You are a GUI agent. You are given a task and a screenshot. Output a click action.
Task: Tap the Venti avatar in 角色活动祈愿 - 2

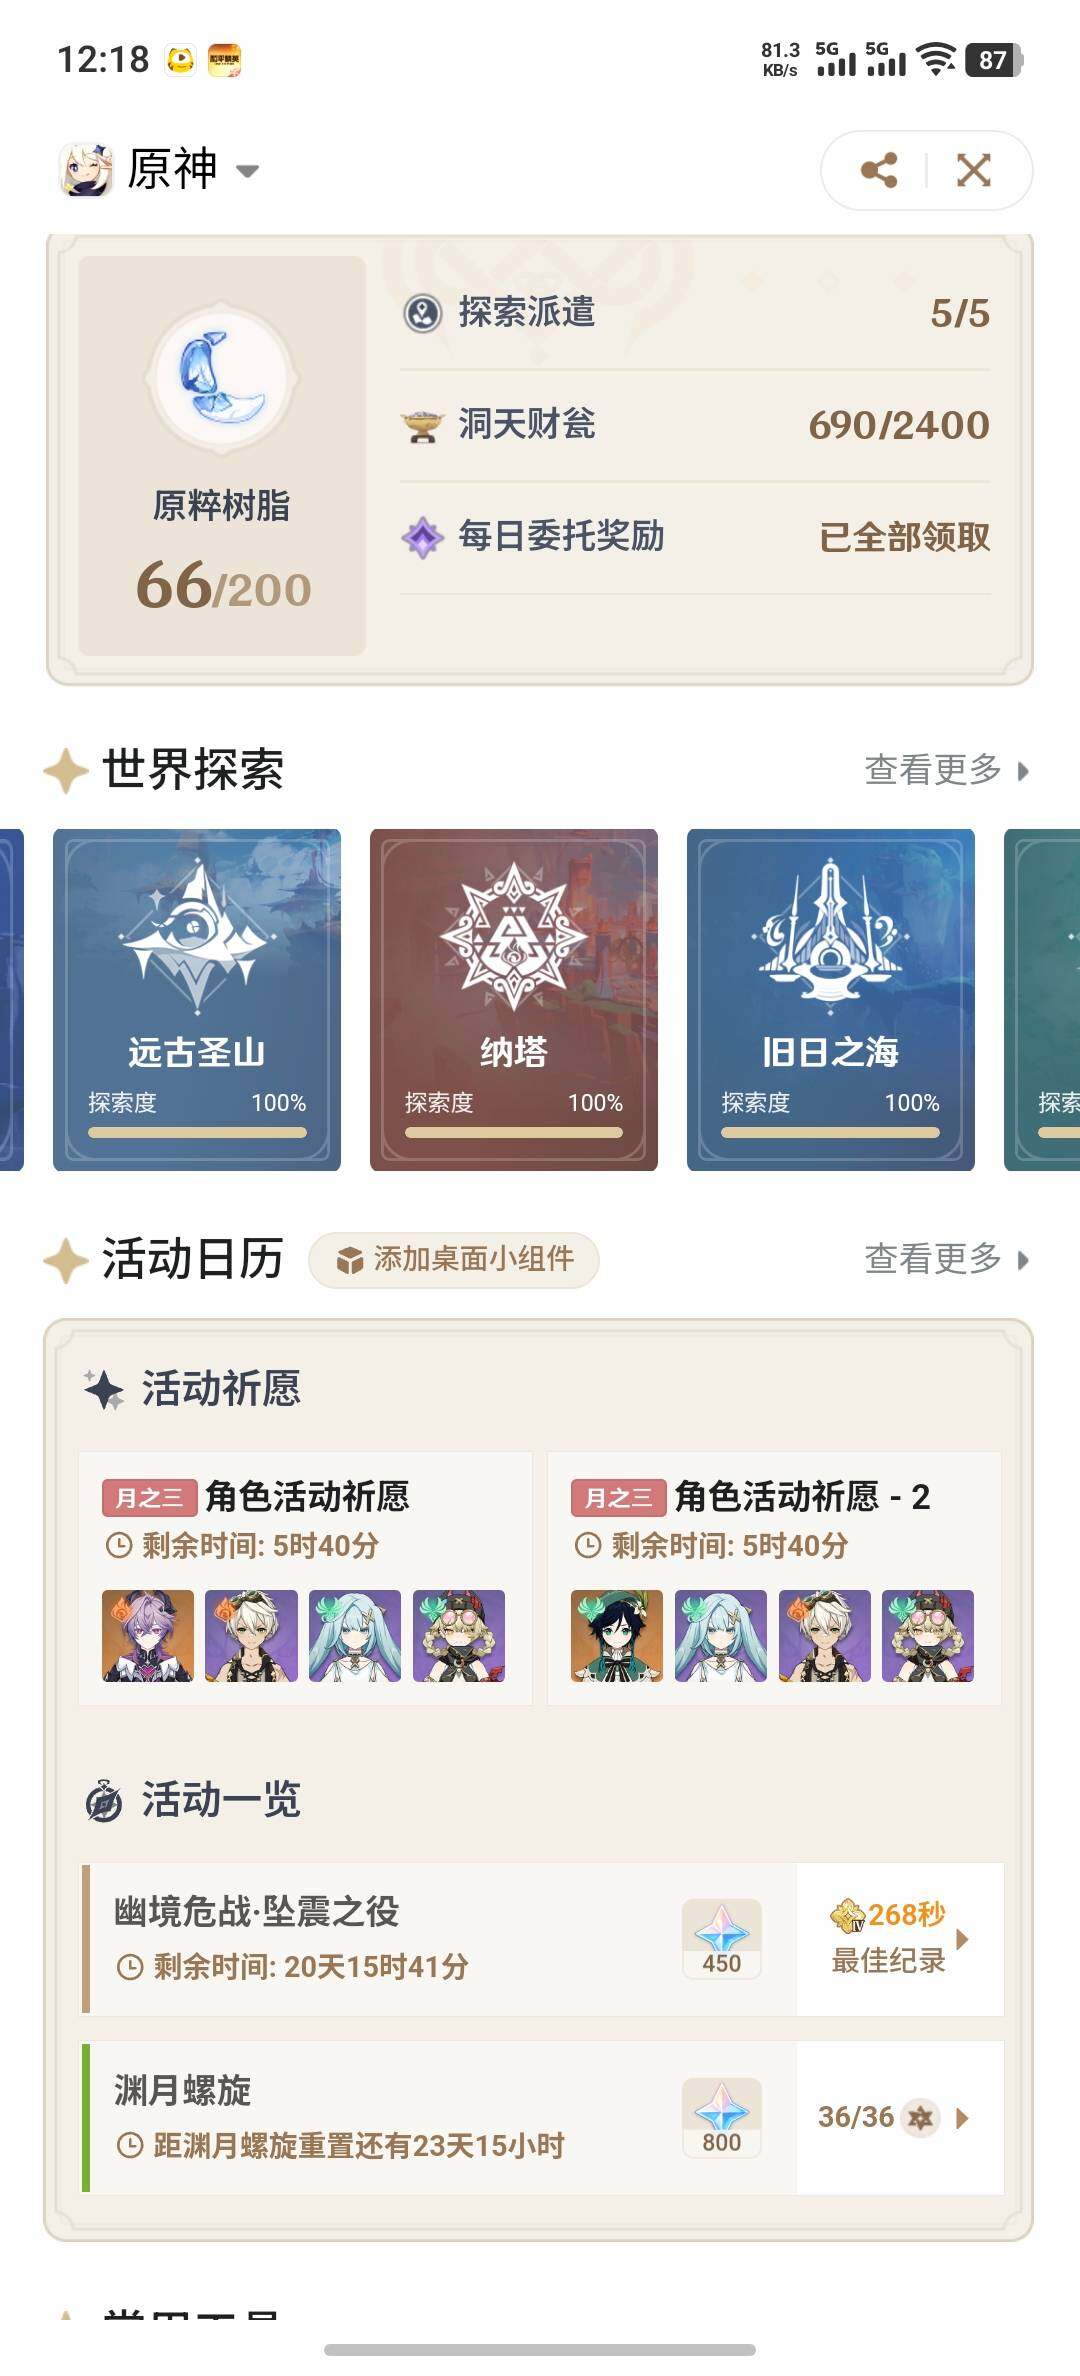coord(617,1636)
